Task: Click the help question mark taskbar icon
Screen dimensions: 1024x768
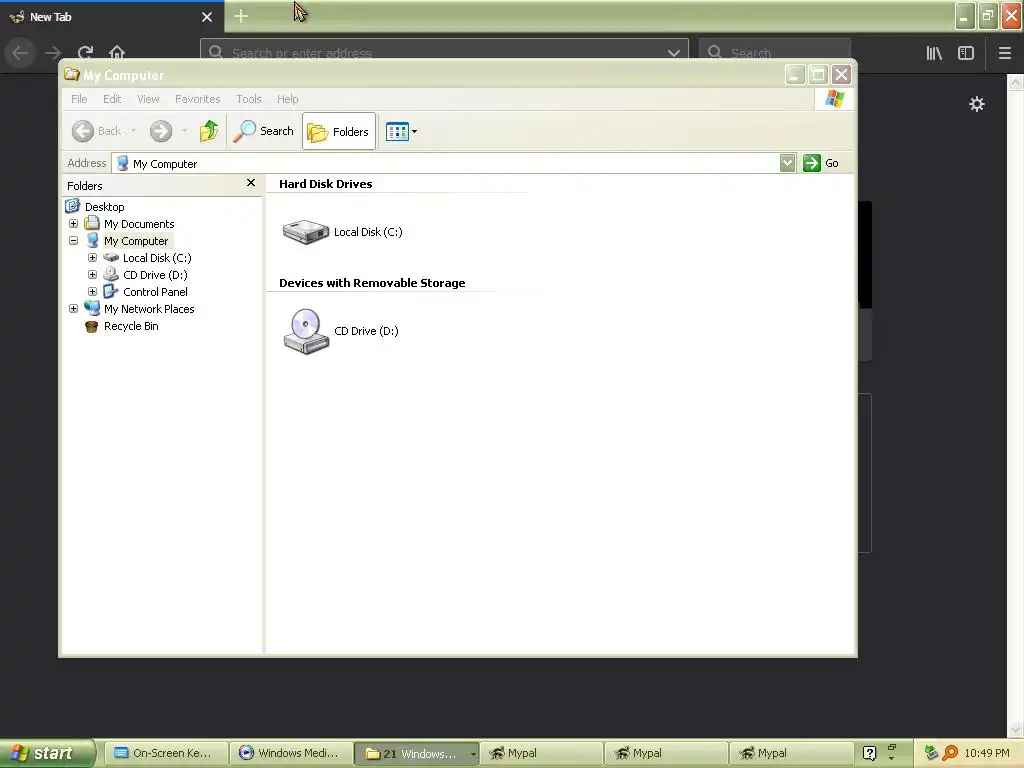Action: (869, 753)
